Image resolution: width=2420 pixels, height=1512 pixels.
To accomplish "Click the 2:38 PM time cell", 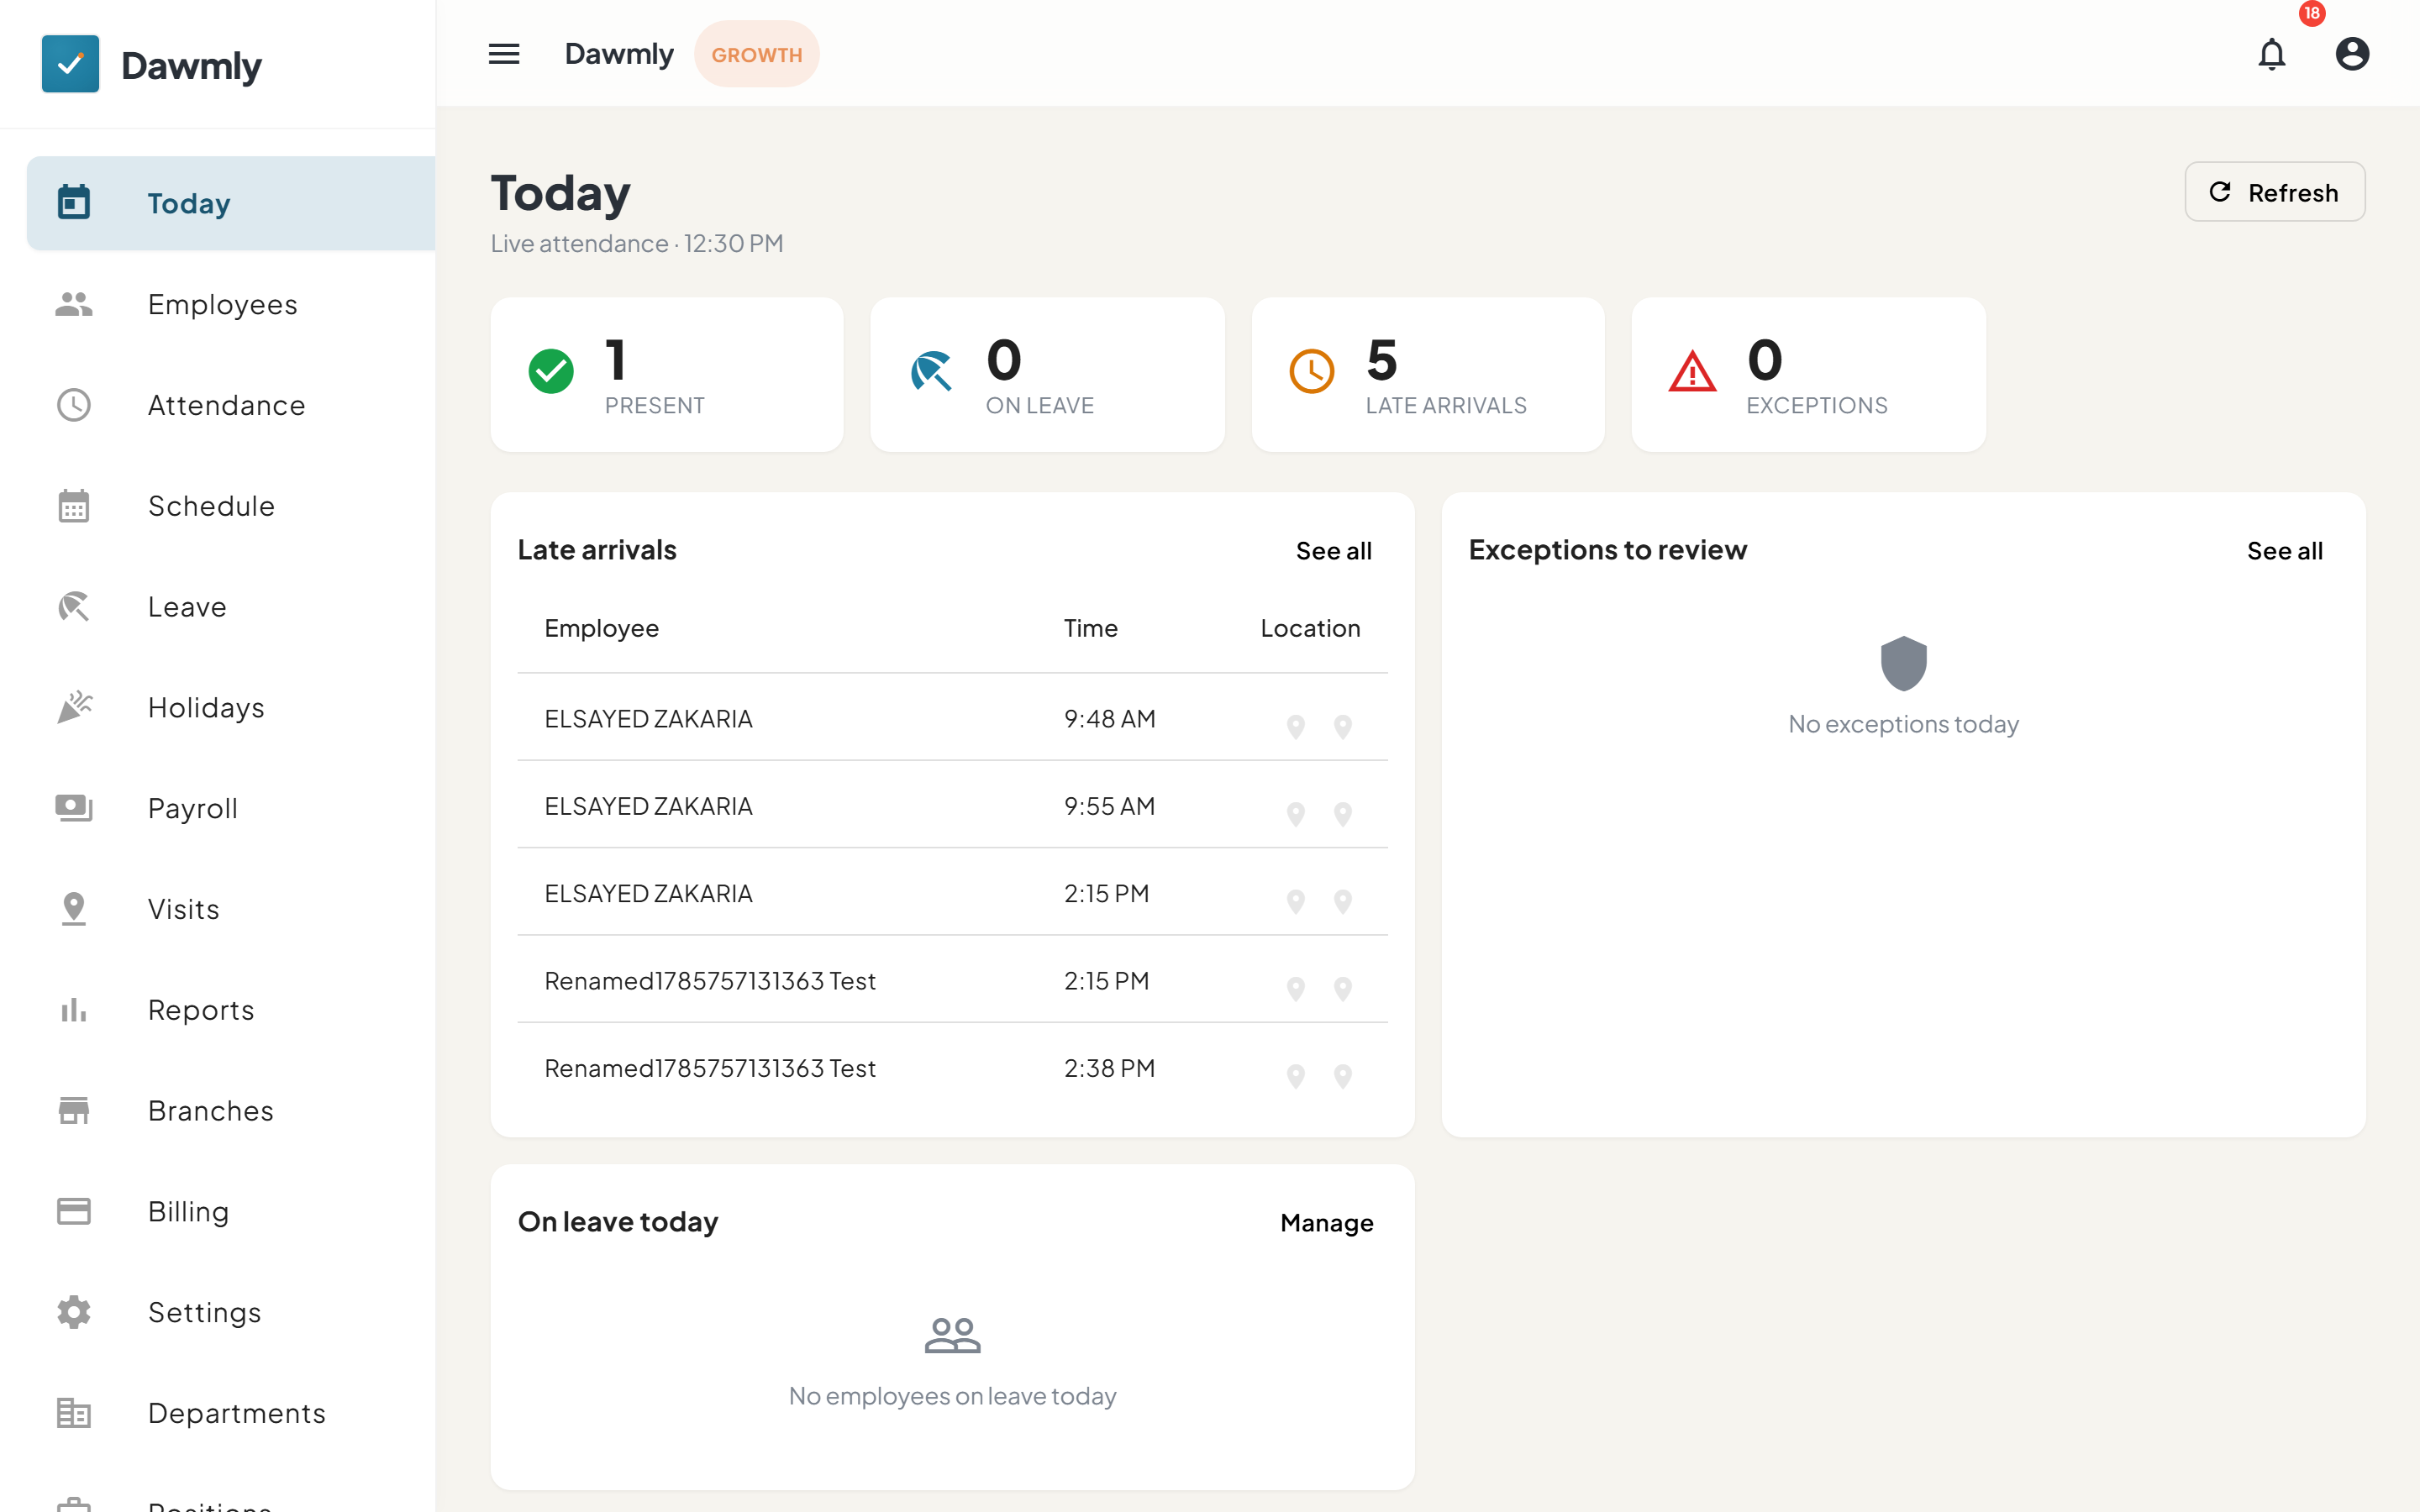I will pyautogui.click(x=1109, y=1068).
